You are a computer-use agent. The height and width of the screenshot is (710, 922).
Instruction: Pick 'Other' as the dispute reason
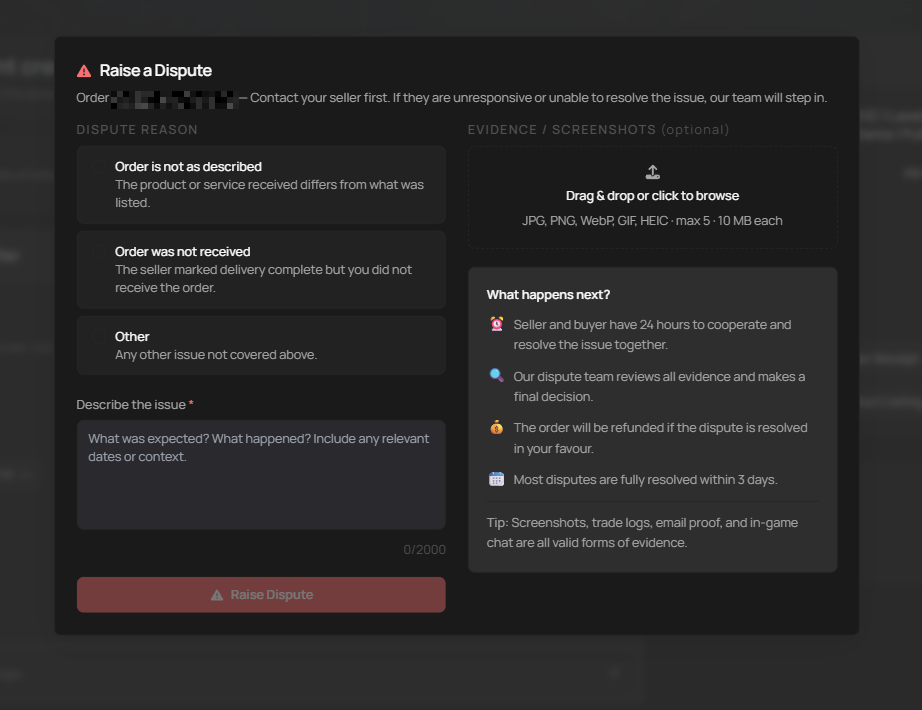[261, 345]
